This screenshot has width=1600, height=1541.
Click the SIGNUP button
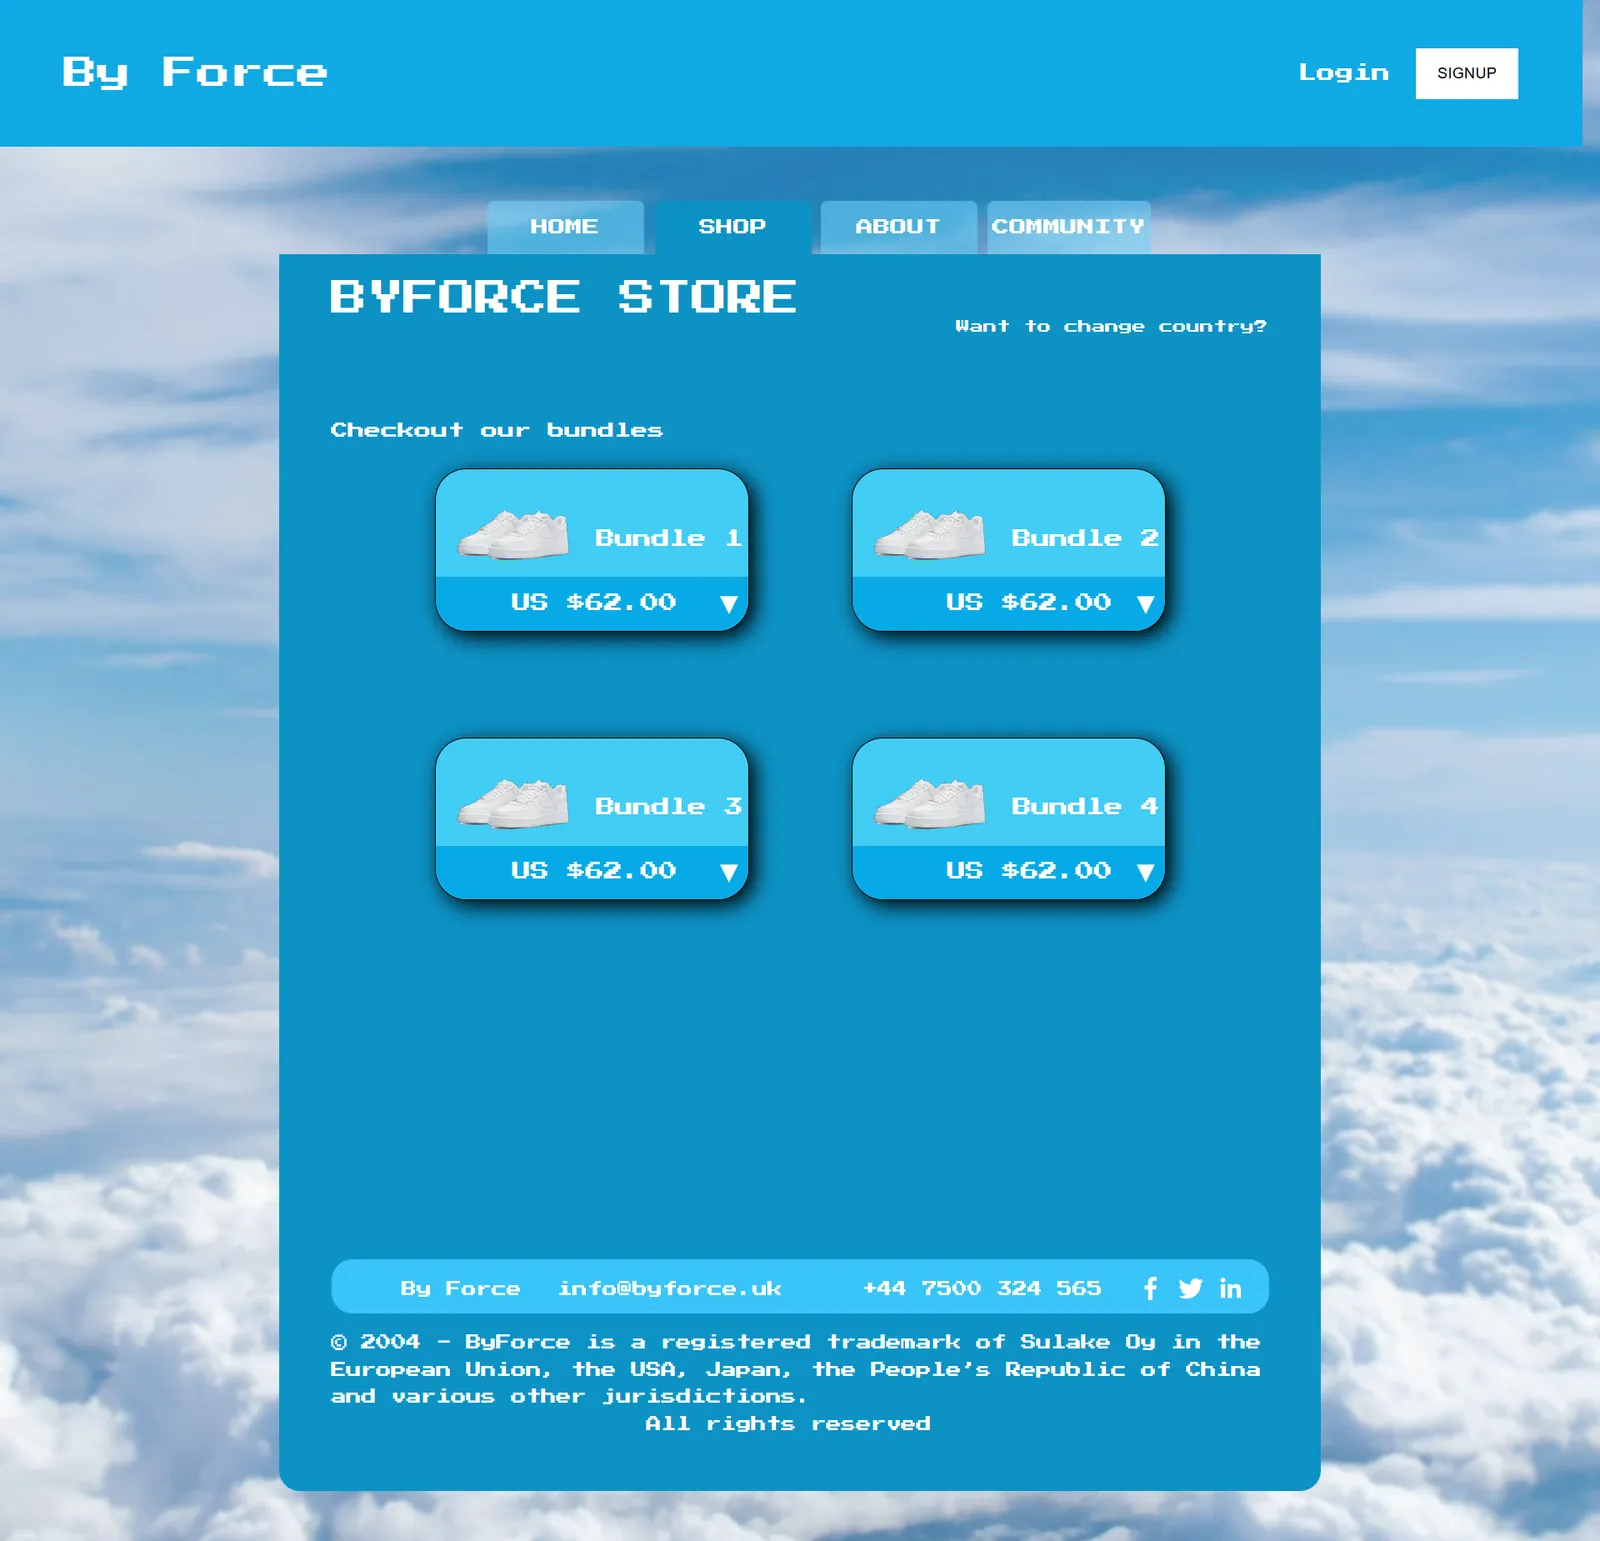click(x=1466, y=73)
